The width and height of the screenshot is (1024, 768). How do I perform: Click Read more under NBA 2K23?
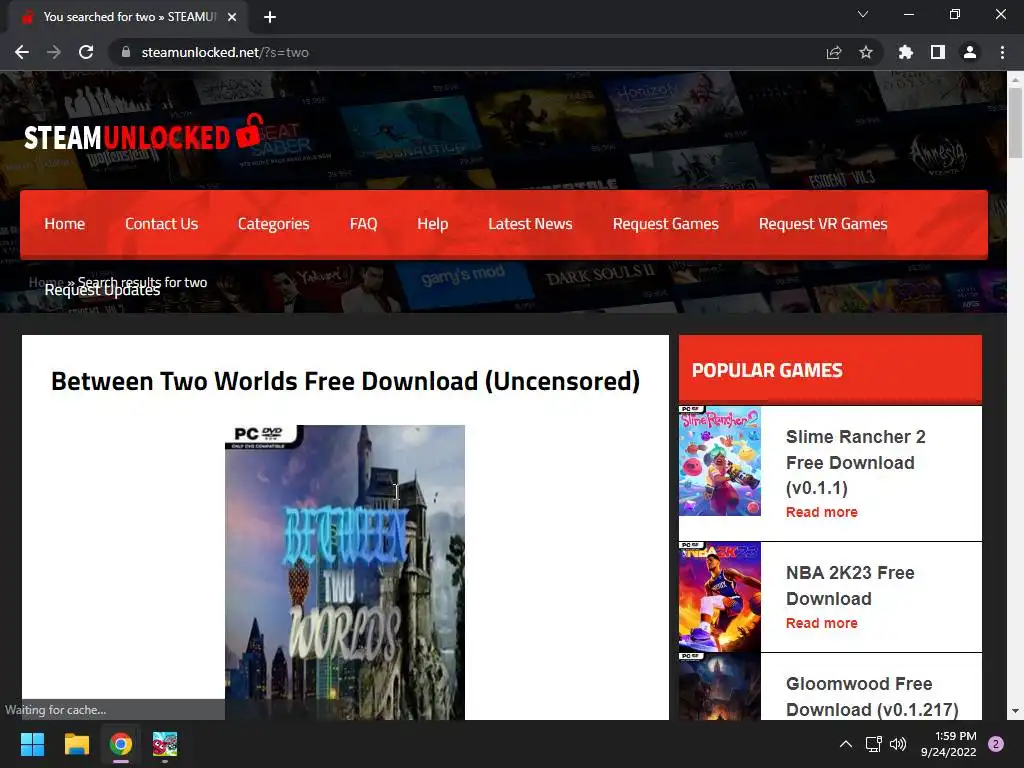pos(822,624)
